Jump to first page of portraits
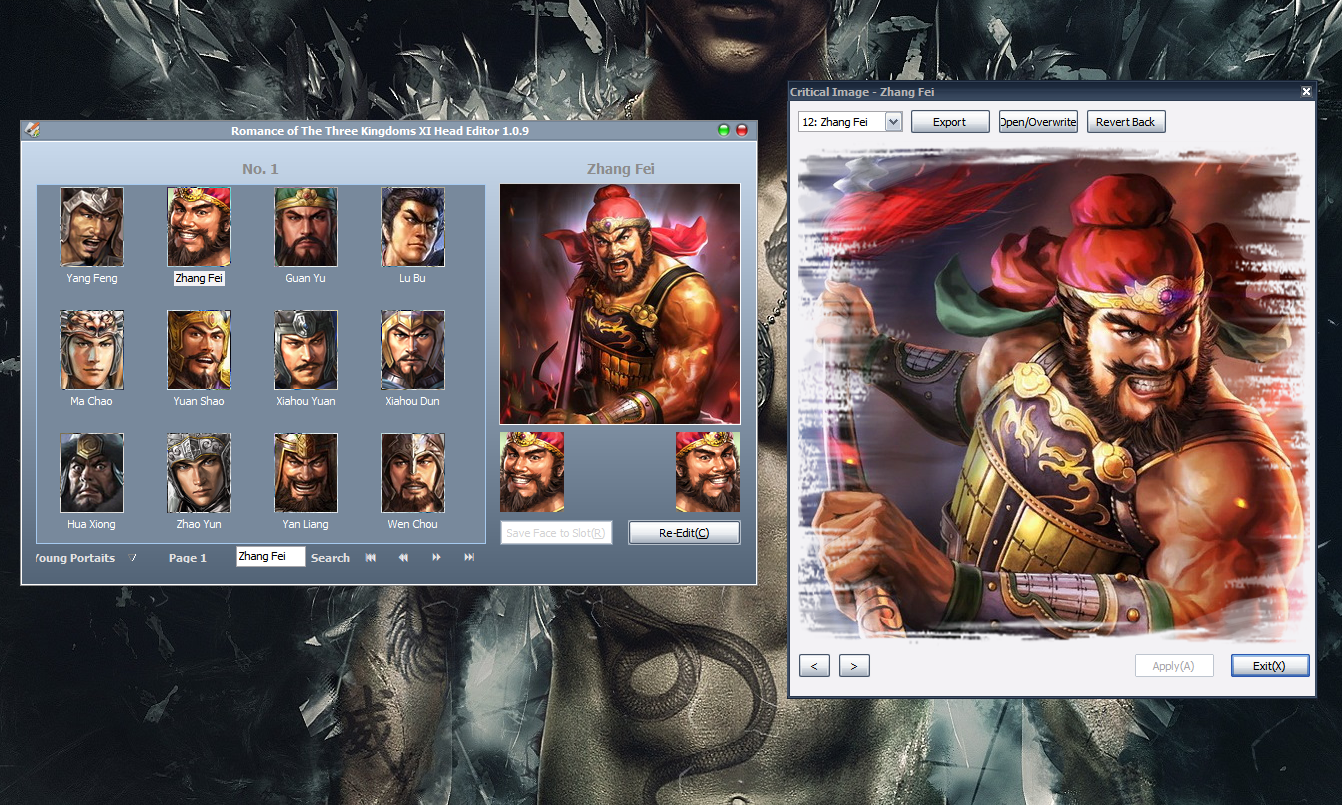 click(x=371, y=557)
